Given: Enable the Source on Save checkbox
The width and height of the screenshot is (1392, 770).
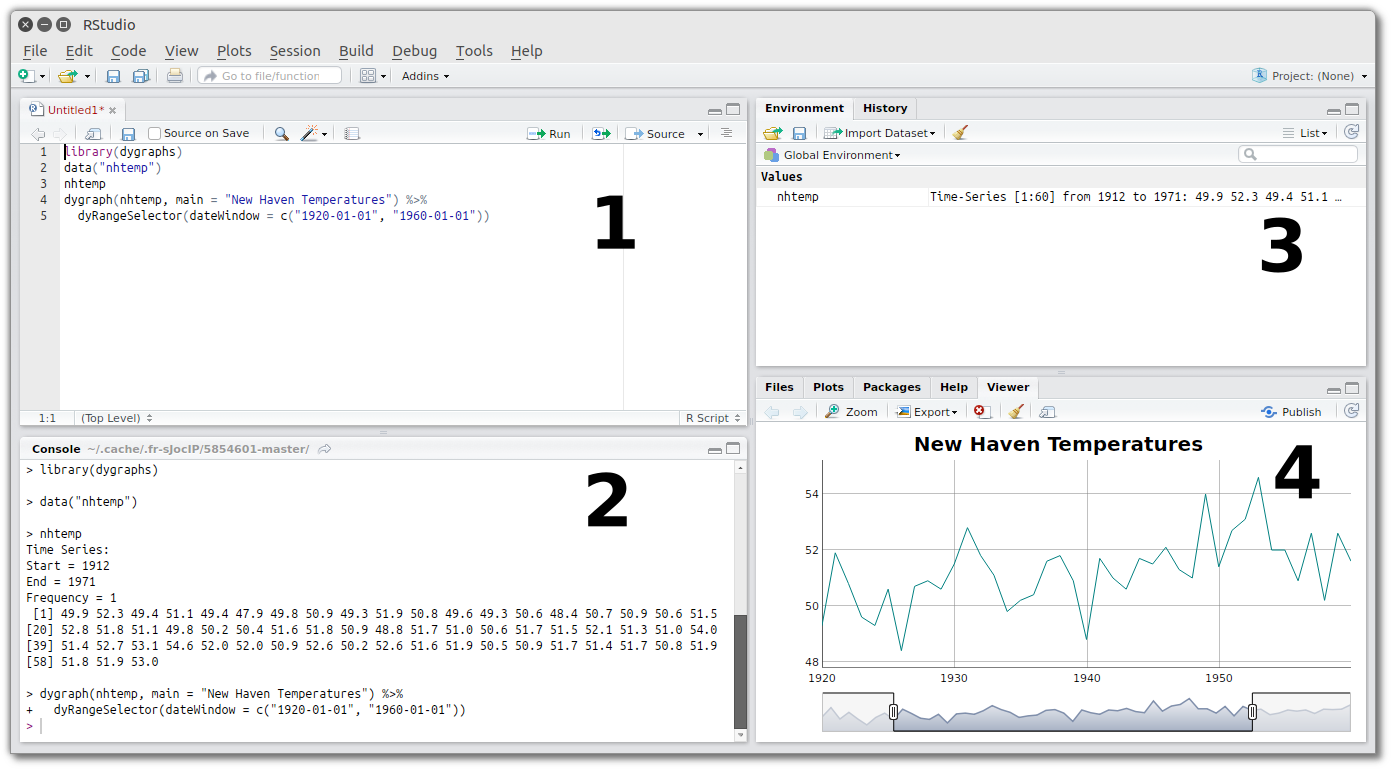Looking at the screenshot, I should [154, 133].
